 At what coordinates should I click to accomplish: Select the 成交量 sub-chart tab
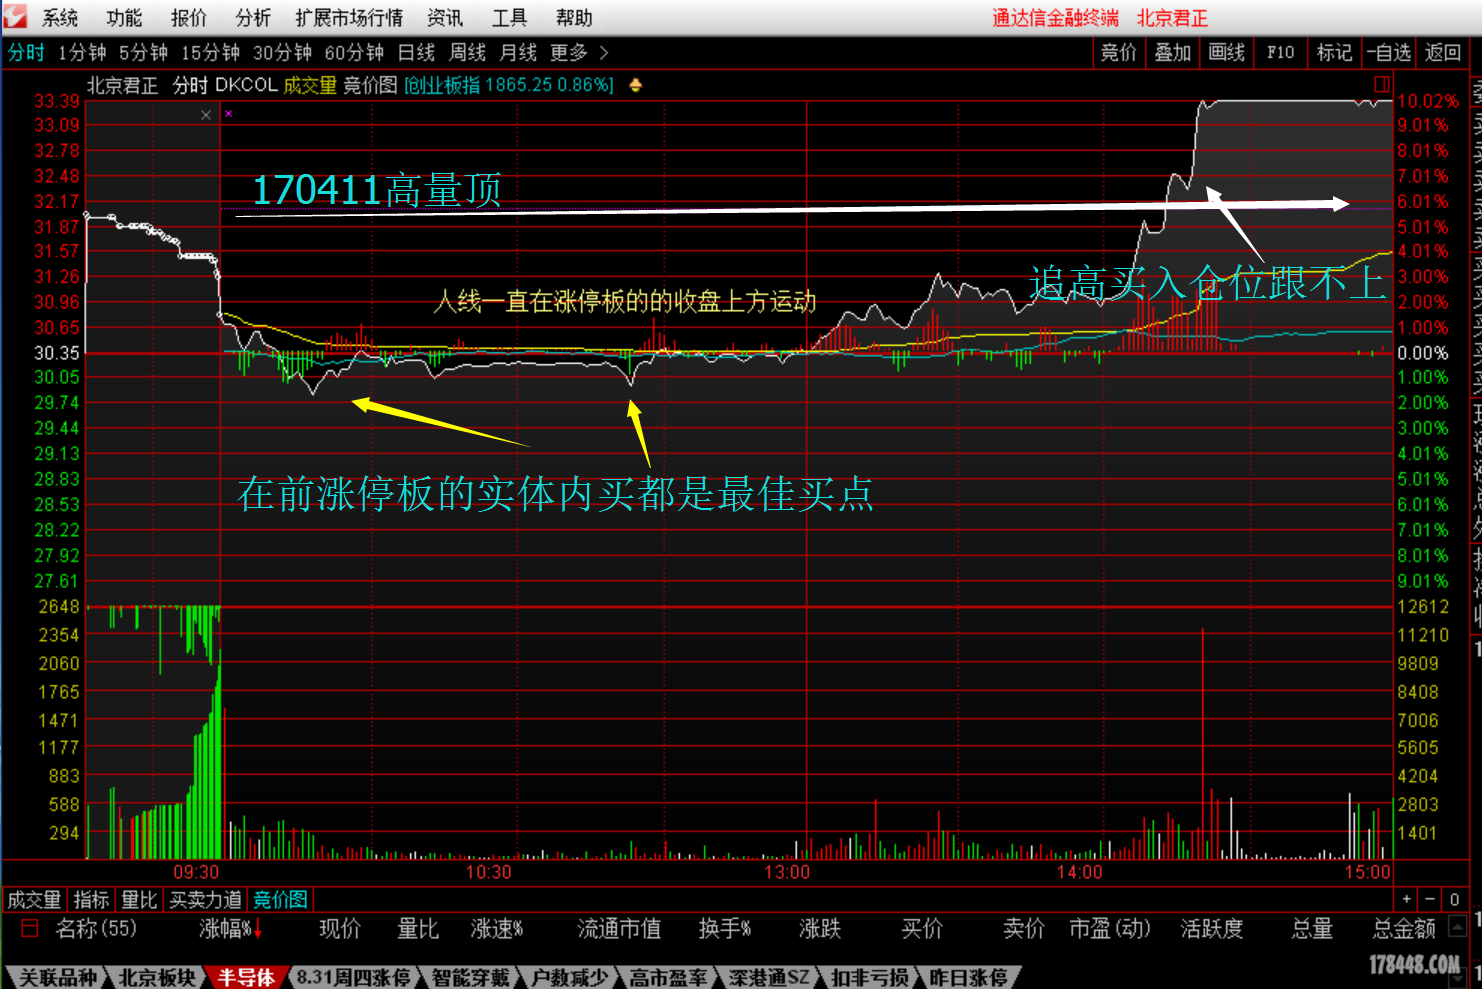tap(34, 900)
